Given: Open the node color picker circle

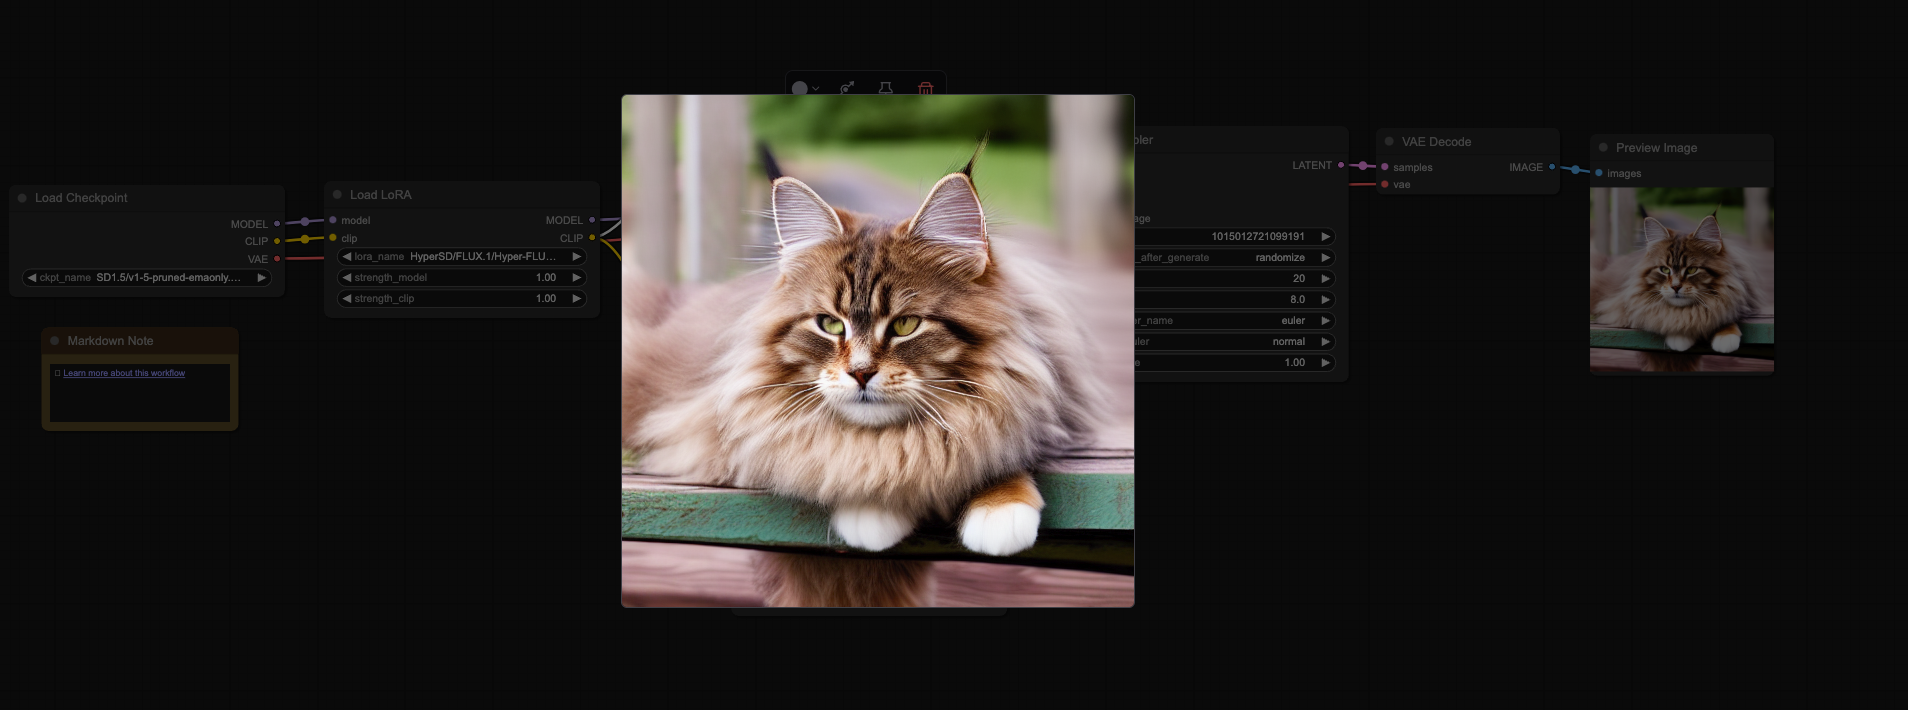Looking at the screenshot, I should pos(800,88).
